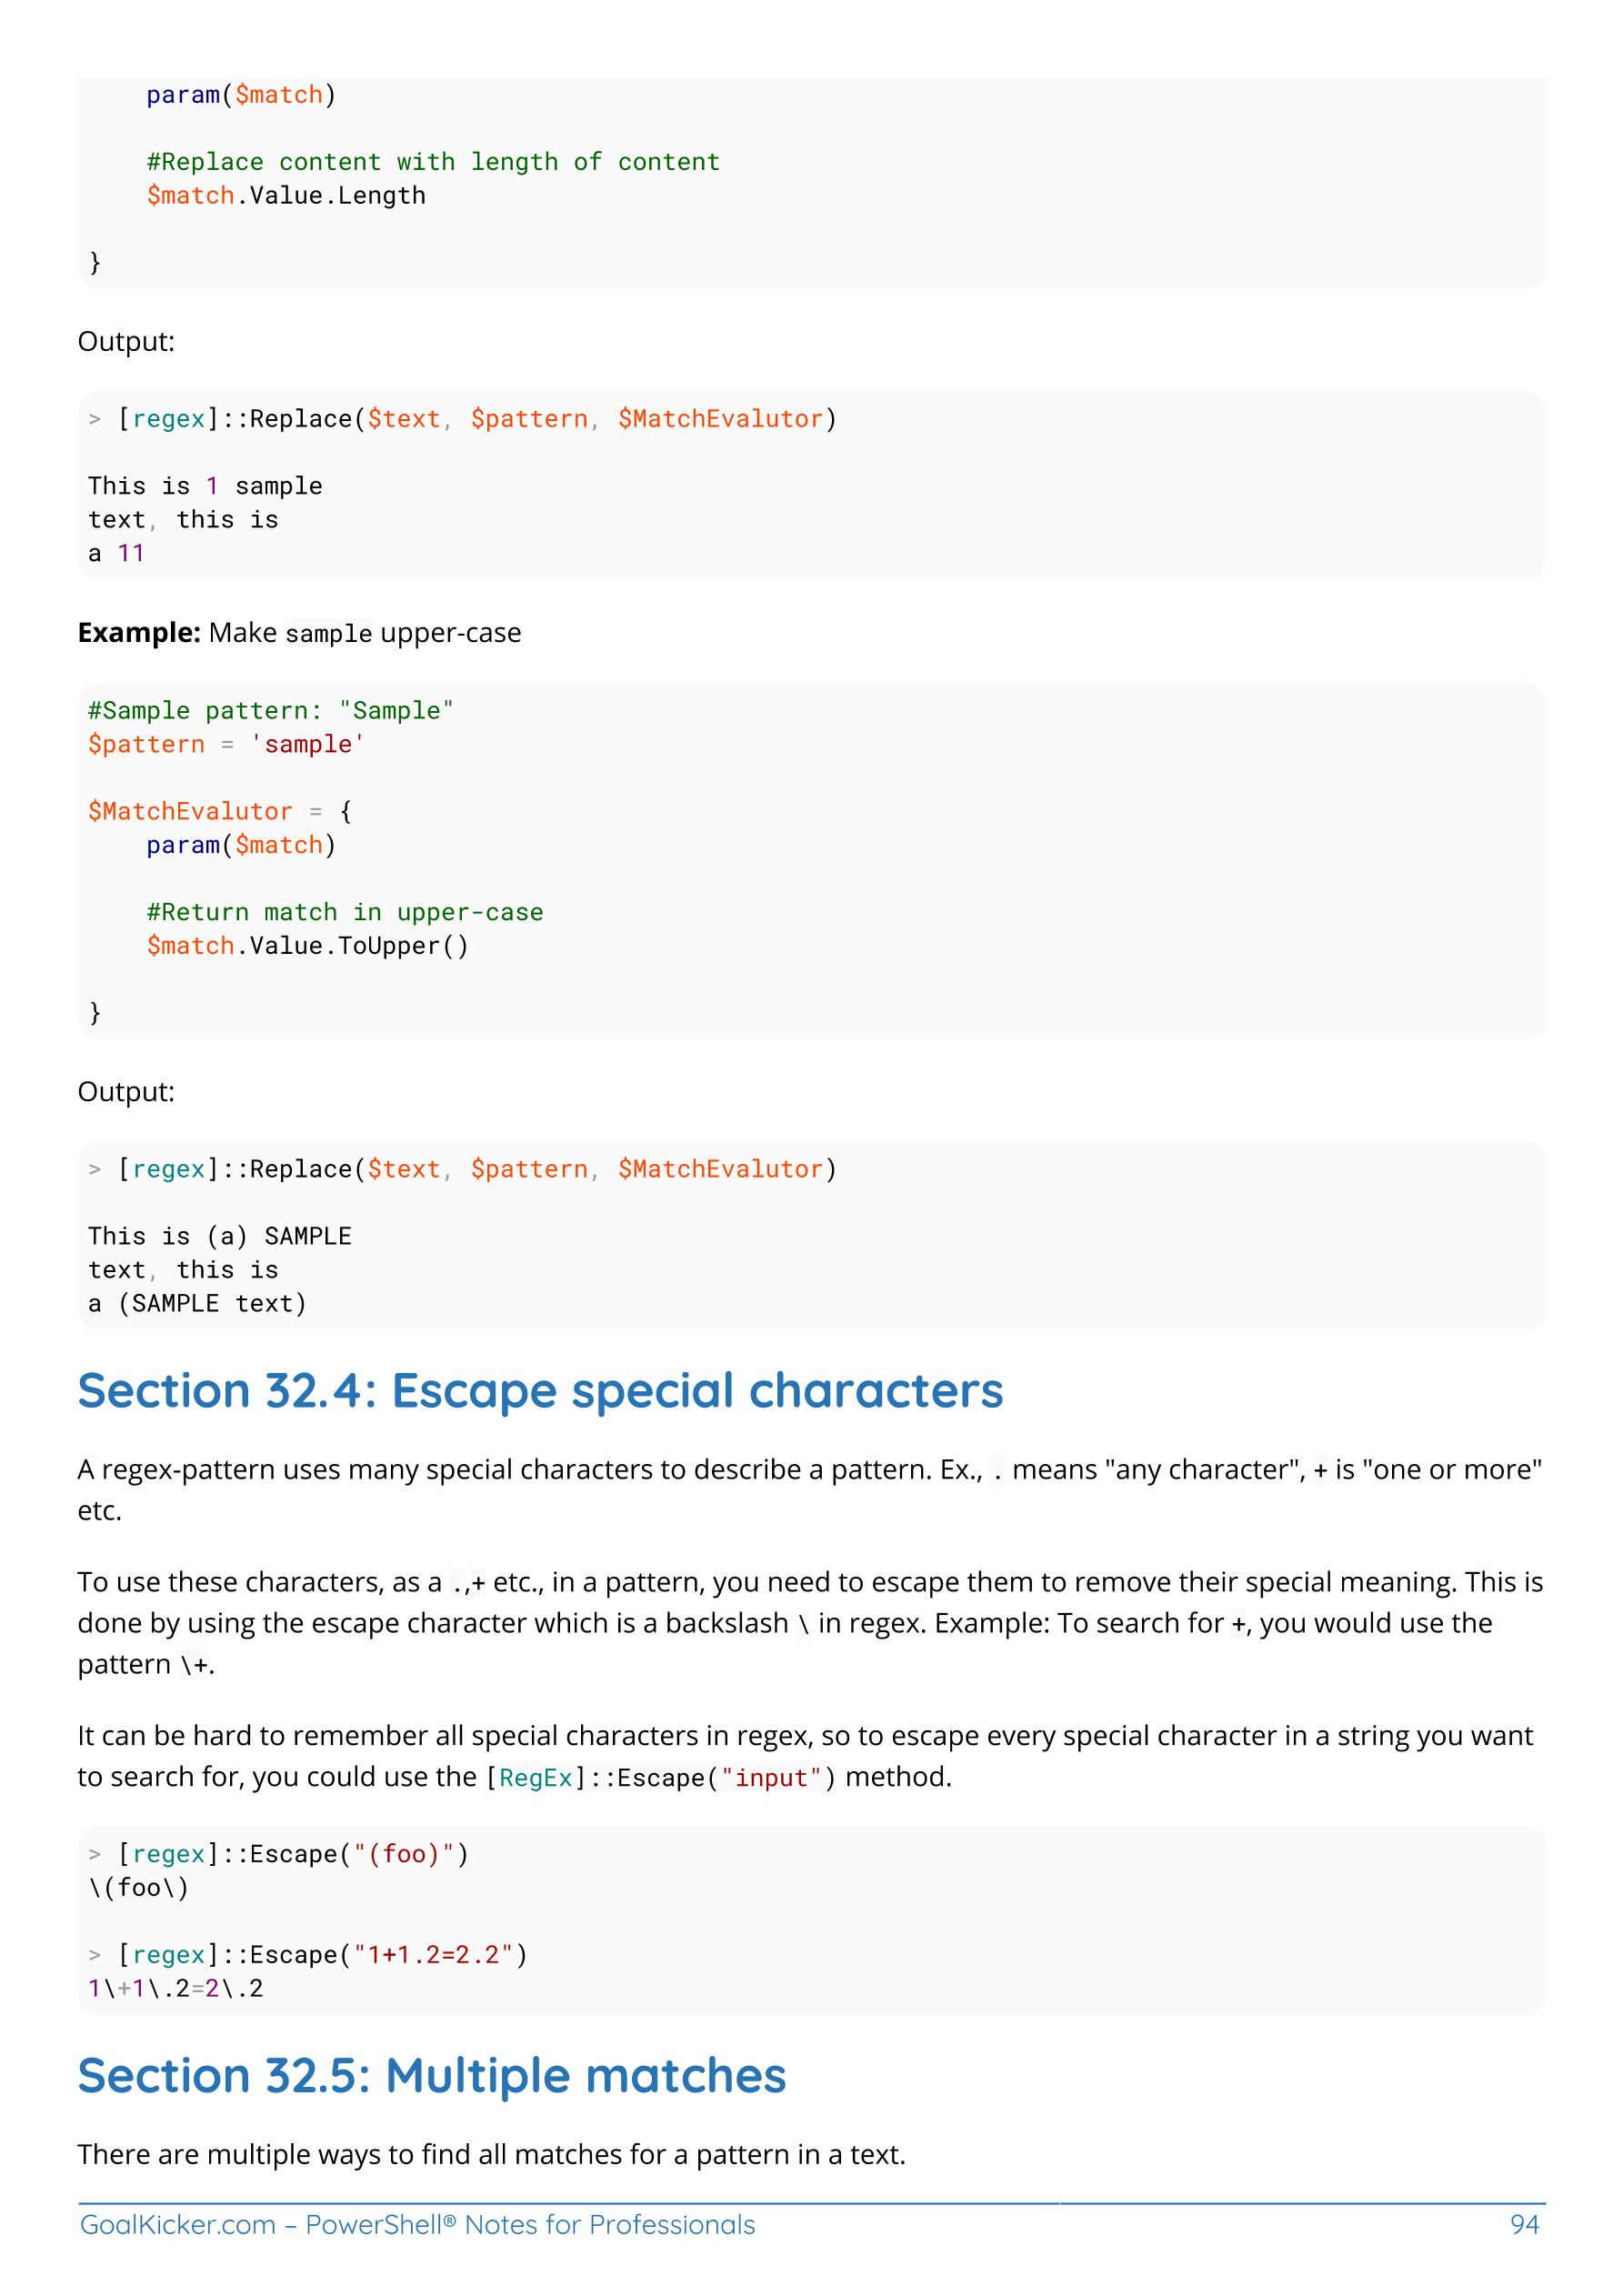Click the line '$match.Value.ToUpper()'
This screenshot has height=2296, width=1623.
click(308, 946)
